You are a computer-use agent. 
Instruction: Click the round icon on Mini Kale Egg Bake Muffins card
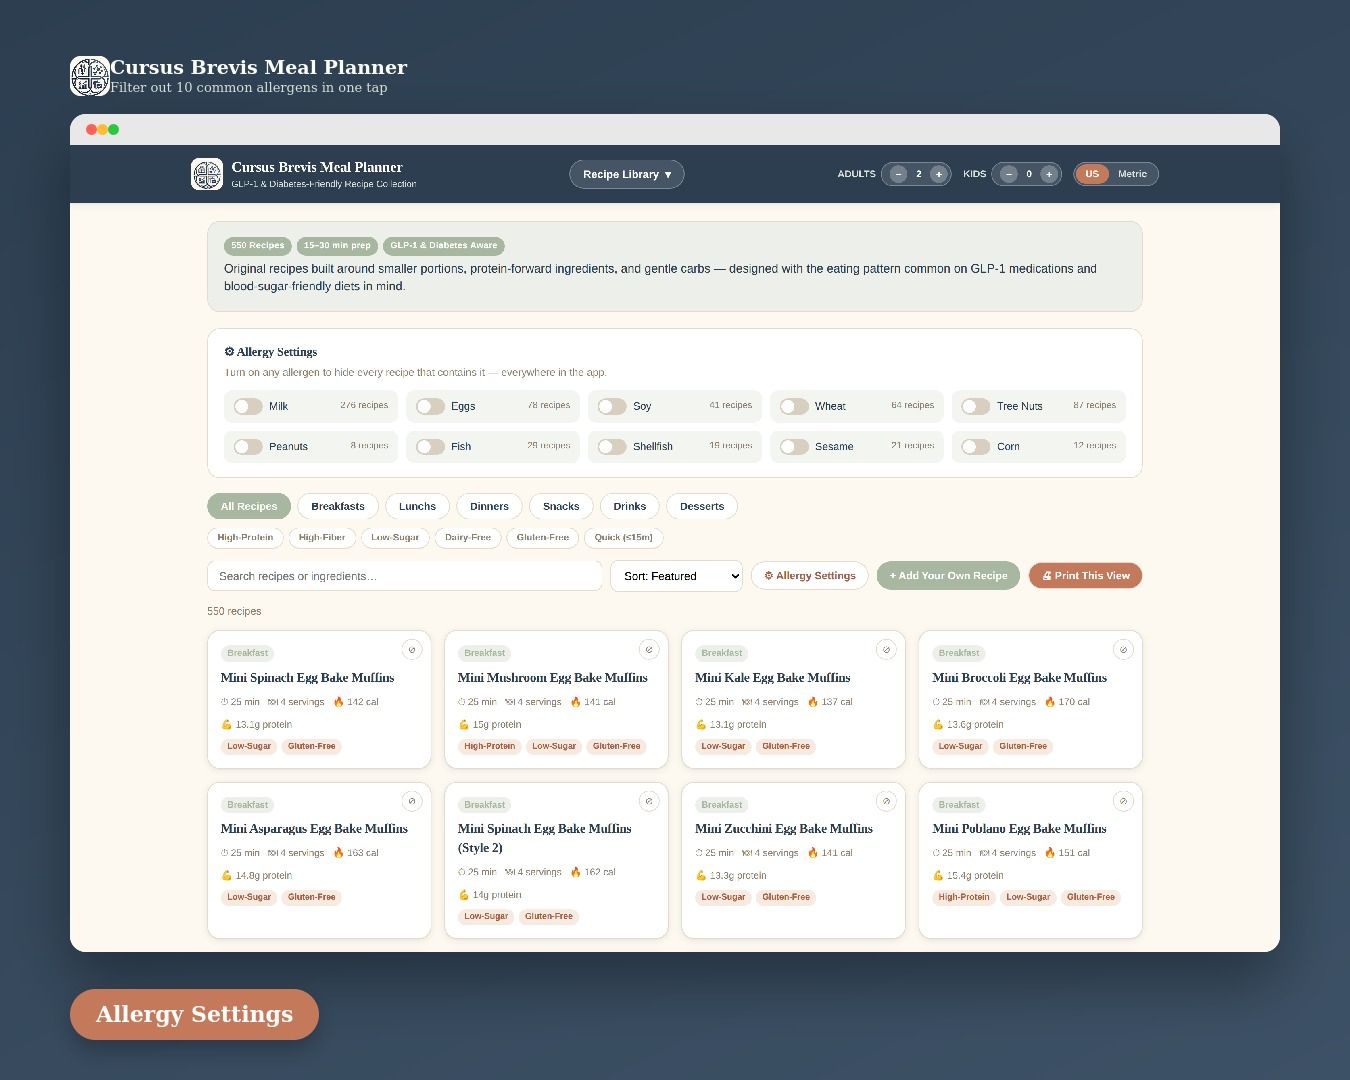pyautogui.click(x=885, y=650)
